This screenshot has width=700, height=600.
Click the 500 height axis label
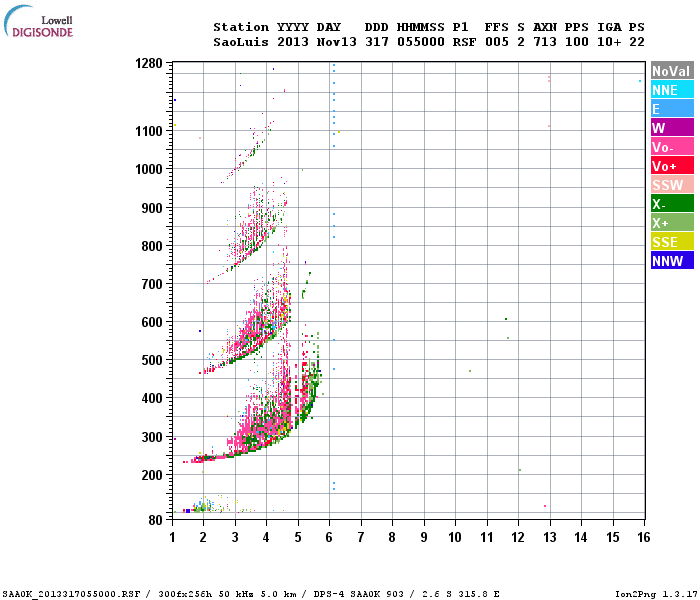pyautogui.click(x=152, y=360)
